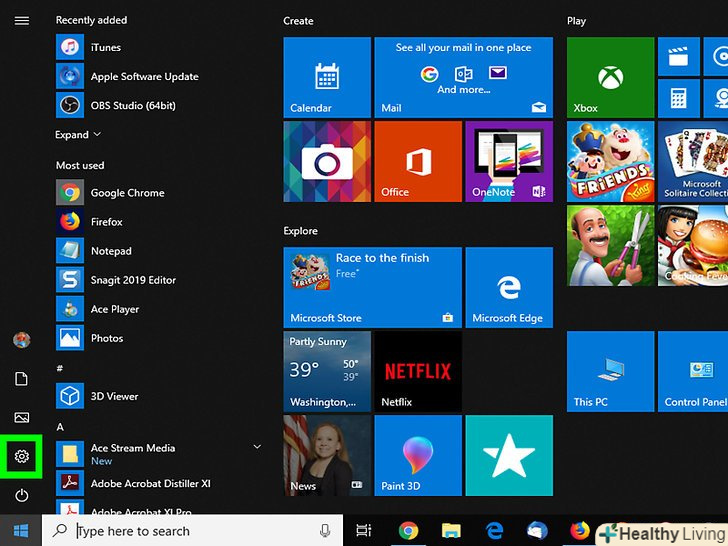The width and height of the screenshot is (728, 546).
Task: Open Google Chrome from Most used
Action: (127, 193)
